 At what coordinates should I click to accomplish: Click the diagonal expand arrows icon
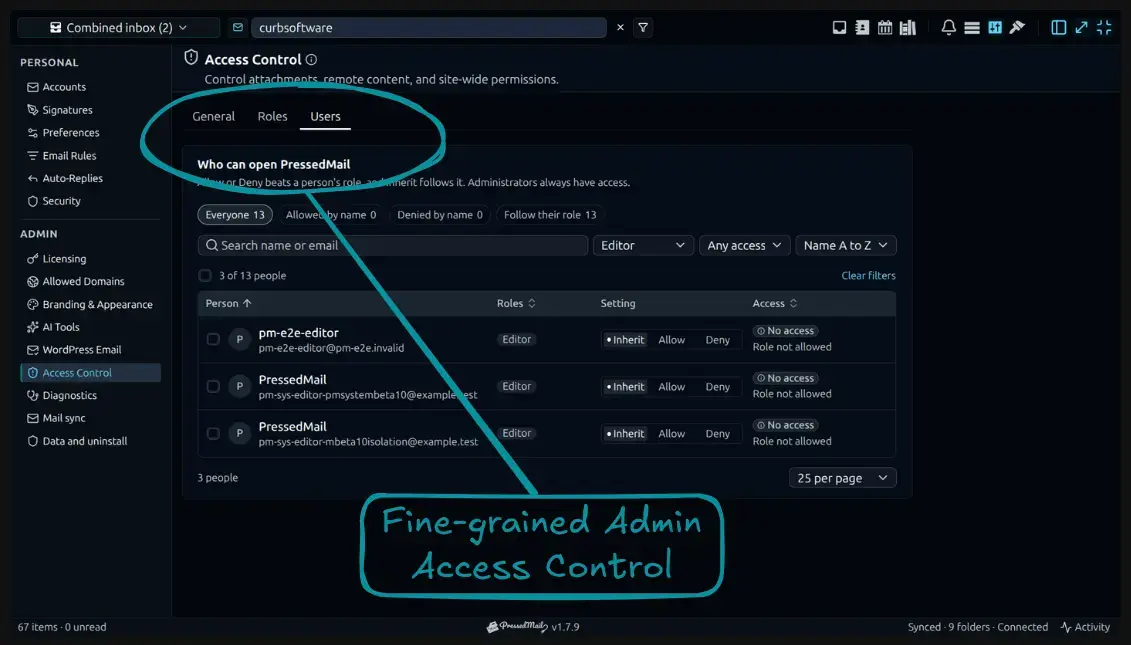tap(1081, 27)
